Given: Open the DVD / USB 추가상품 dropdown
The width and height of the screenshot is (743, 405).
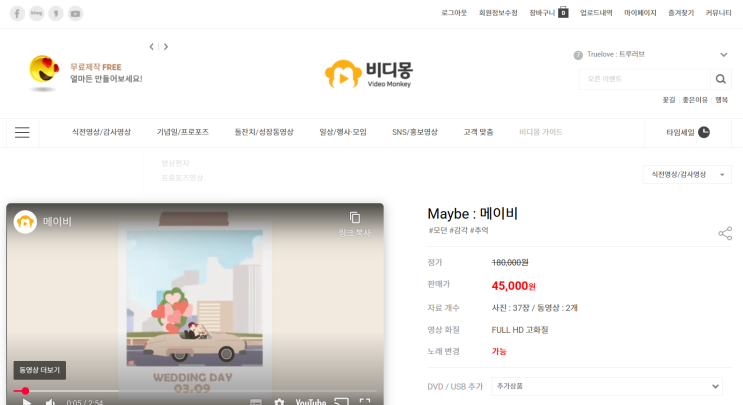Looking at the screenshot, I should click(607, 386).
